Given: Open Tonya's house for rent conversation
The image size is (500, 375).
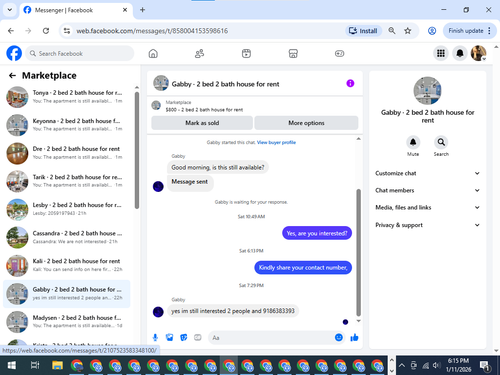Looking at the screenshot, I should (x=67, y=97).
